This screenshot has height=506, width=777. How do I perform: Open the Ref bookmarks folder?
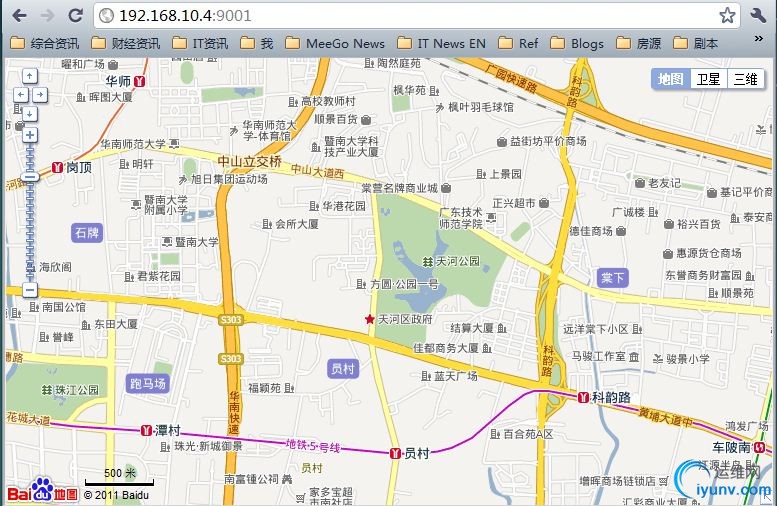(518, 44)
